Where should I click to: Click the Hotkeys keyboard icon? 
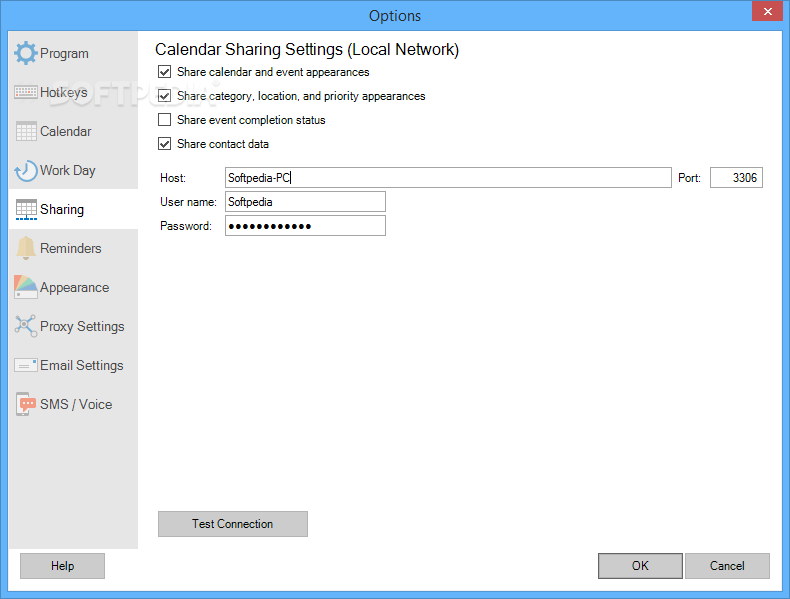pos(26,92)
